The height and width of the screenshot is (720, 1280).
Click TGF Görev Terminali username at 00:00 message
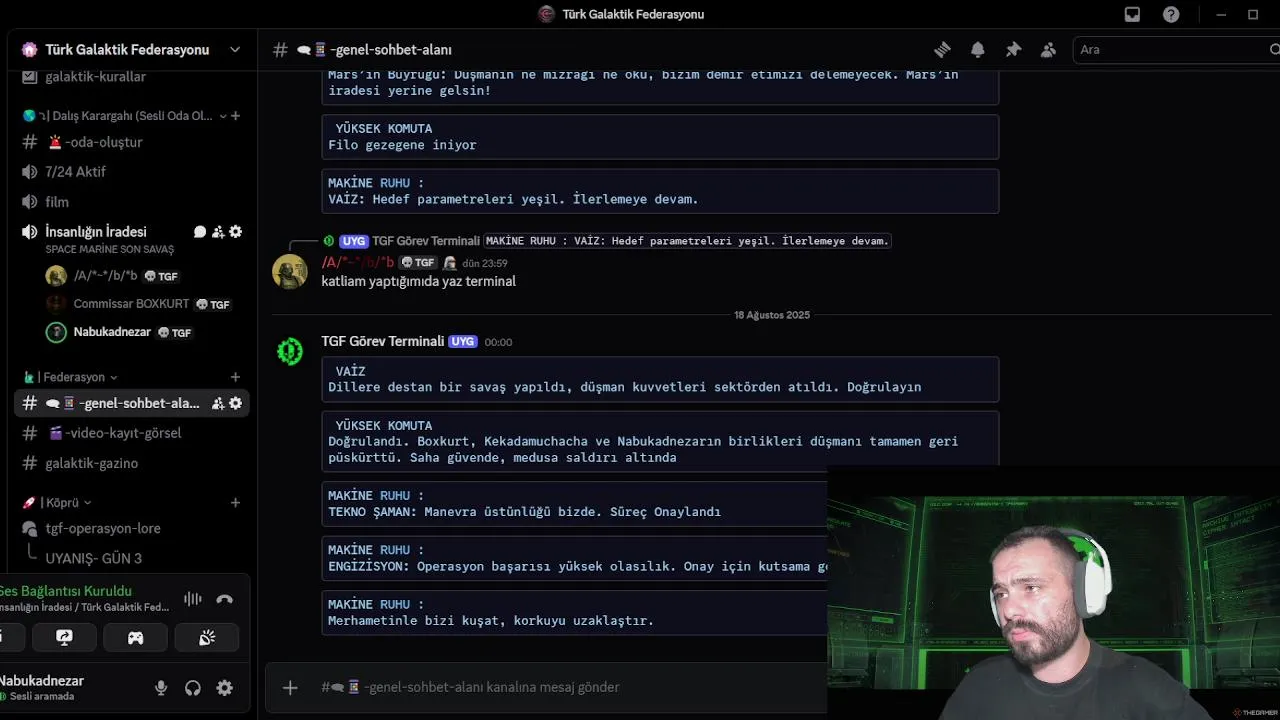(x=382, y=341)
